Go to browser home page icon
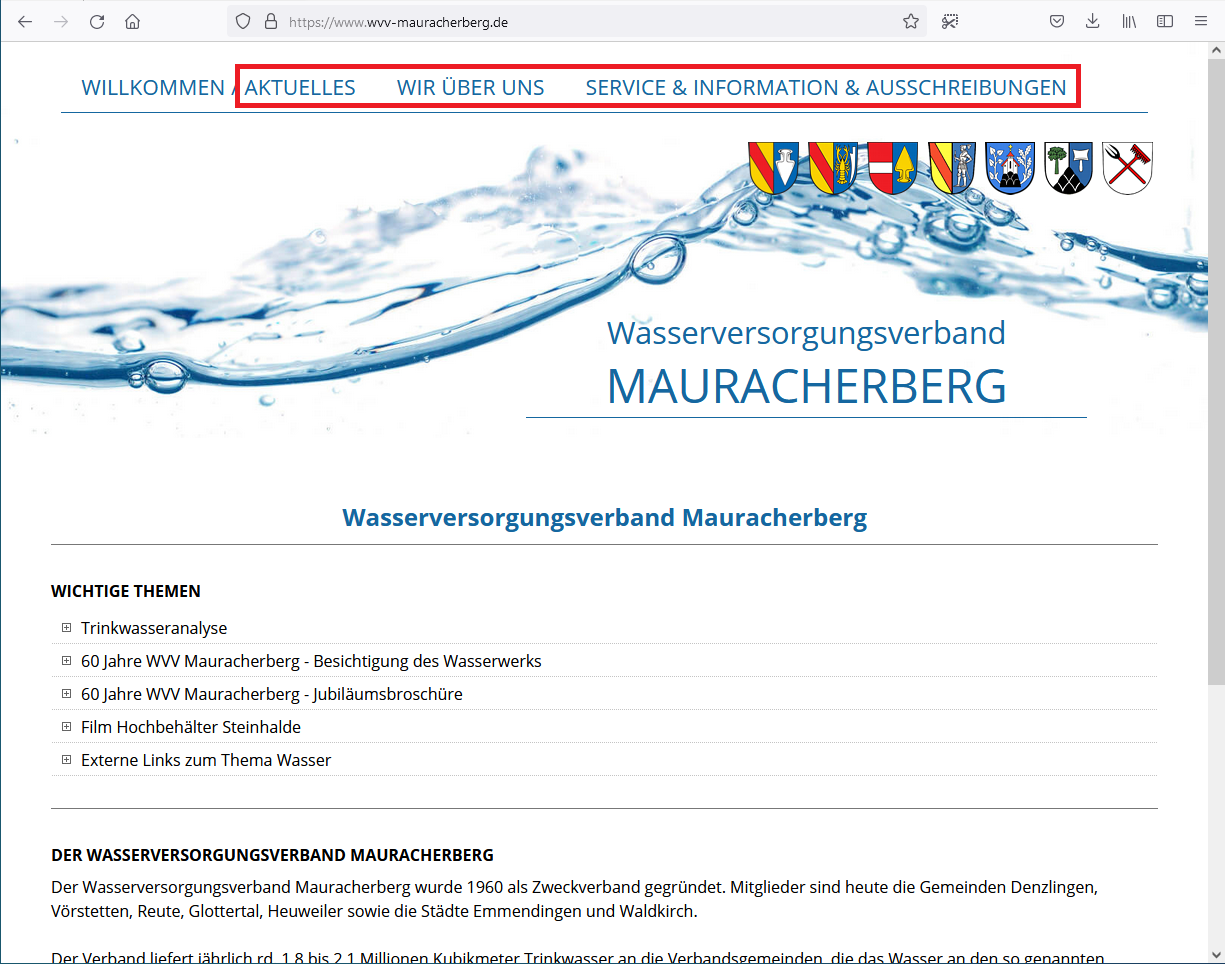 tap(133, 21)
